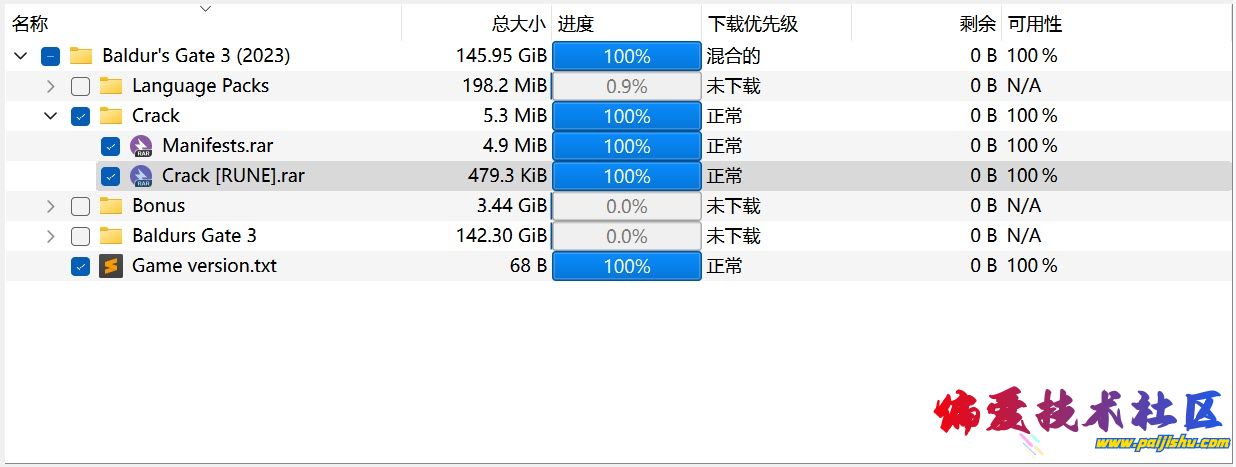Click the Crack [RUNE].rar progress bar
The image size is (1236, 467).
click(x=627, y=176)
